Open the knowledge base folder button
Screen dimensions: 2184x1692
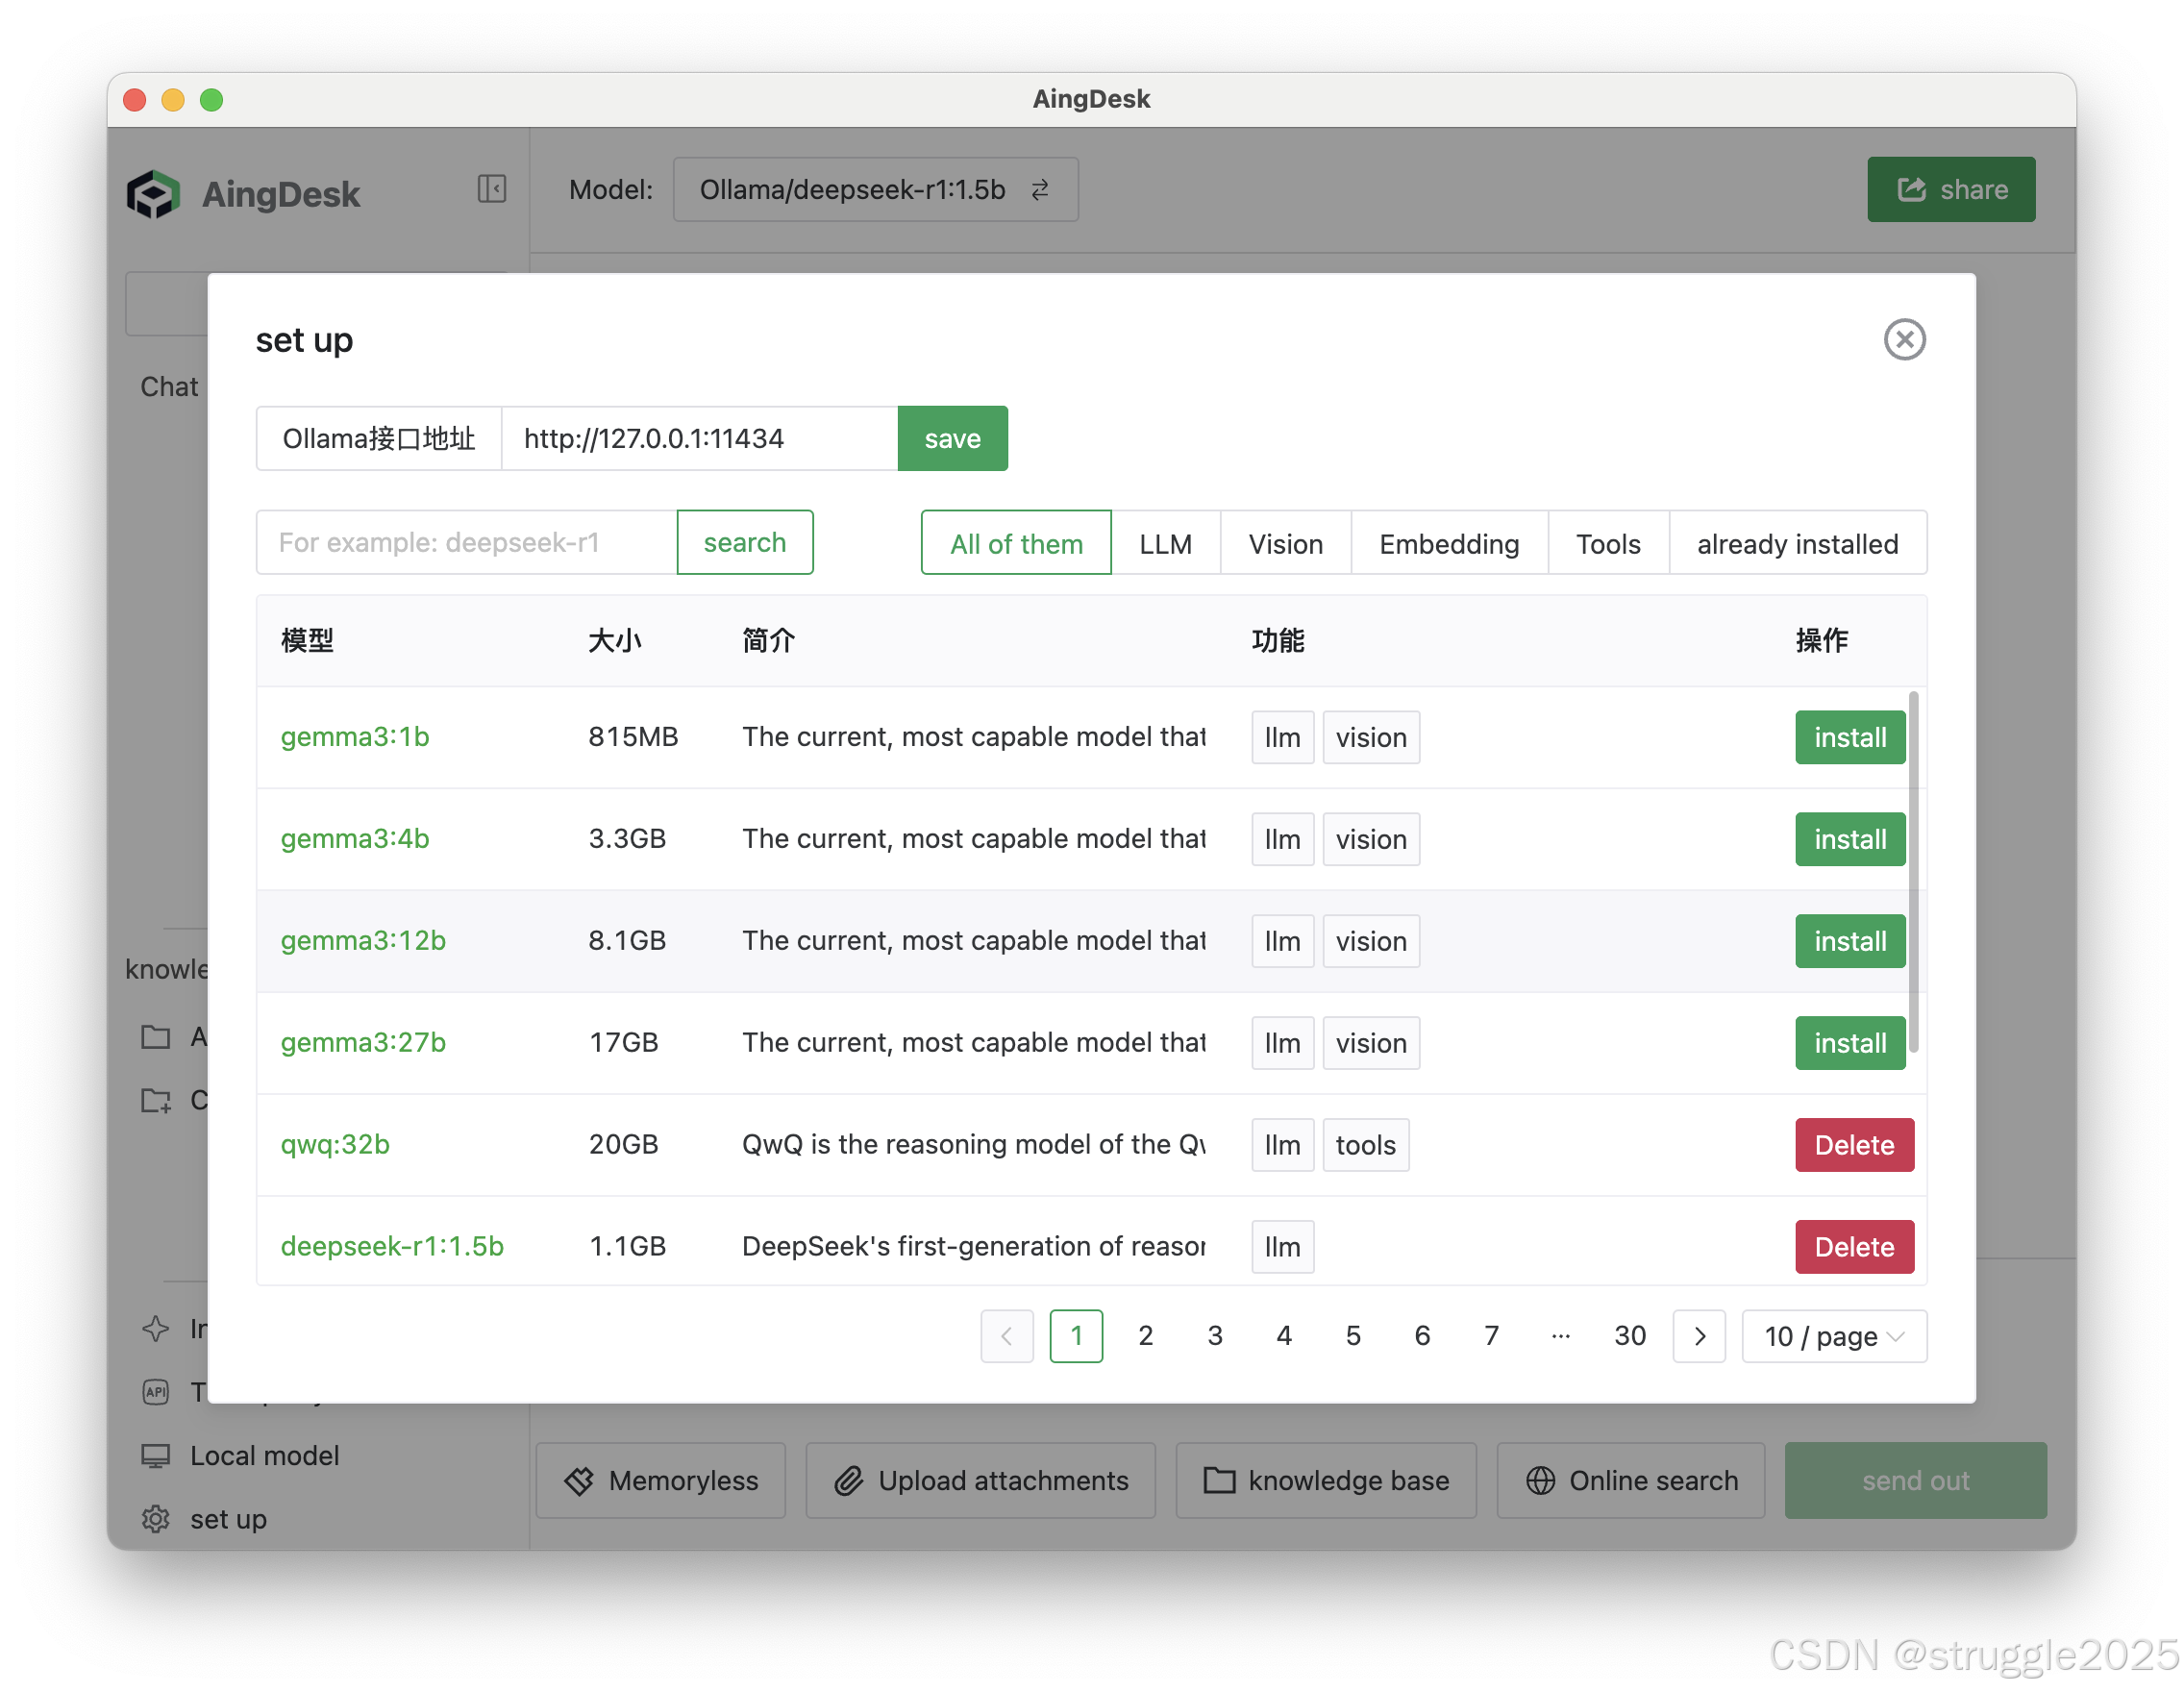click(x=1325, y=1480)
